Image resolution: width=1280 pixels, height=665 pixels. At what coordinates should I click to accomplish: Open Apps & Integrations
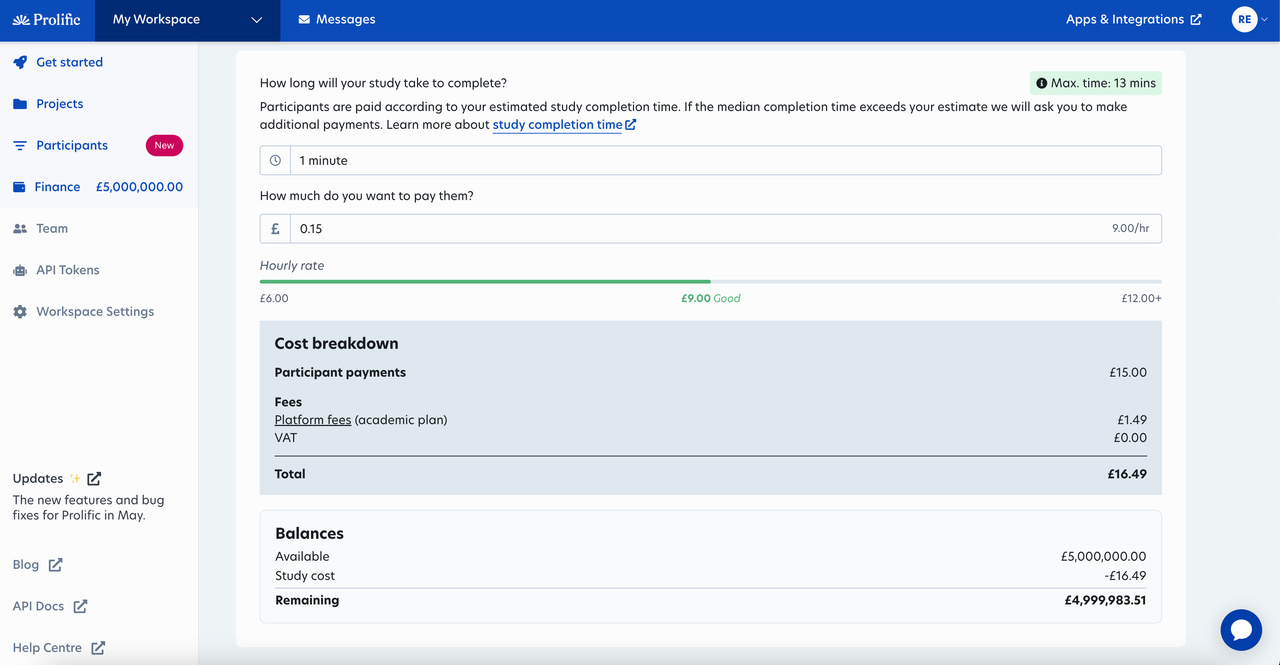pos(1133,20)
